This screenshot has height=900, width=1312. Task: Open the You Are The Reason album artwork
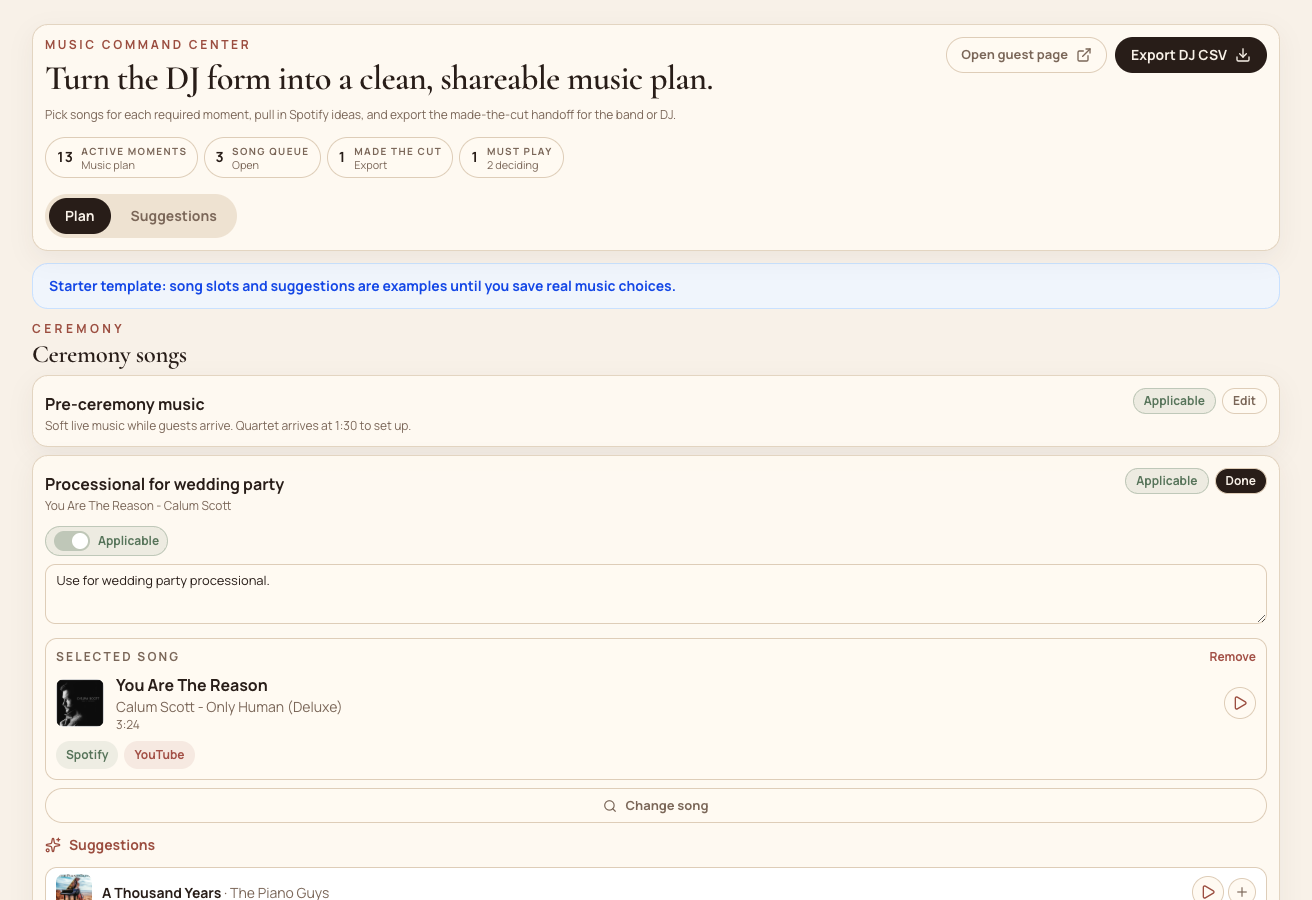click(80, 703)
